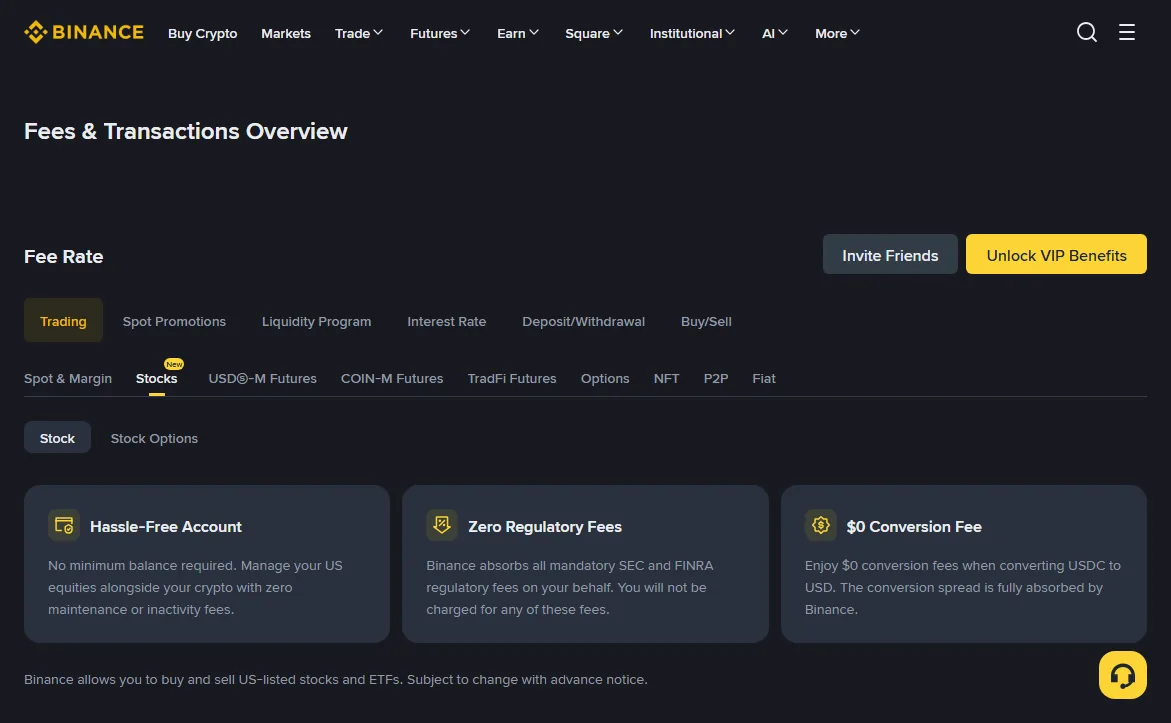Click the Invite Friends button
This screenshot has height=723, width=1171.
(890, 255)
